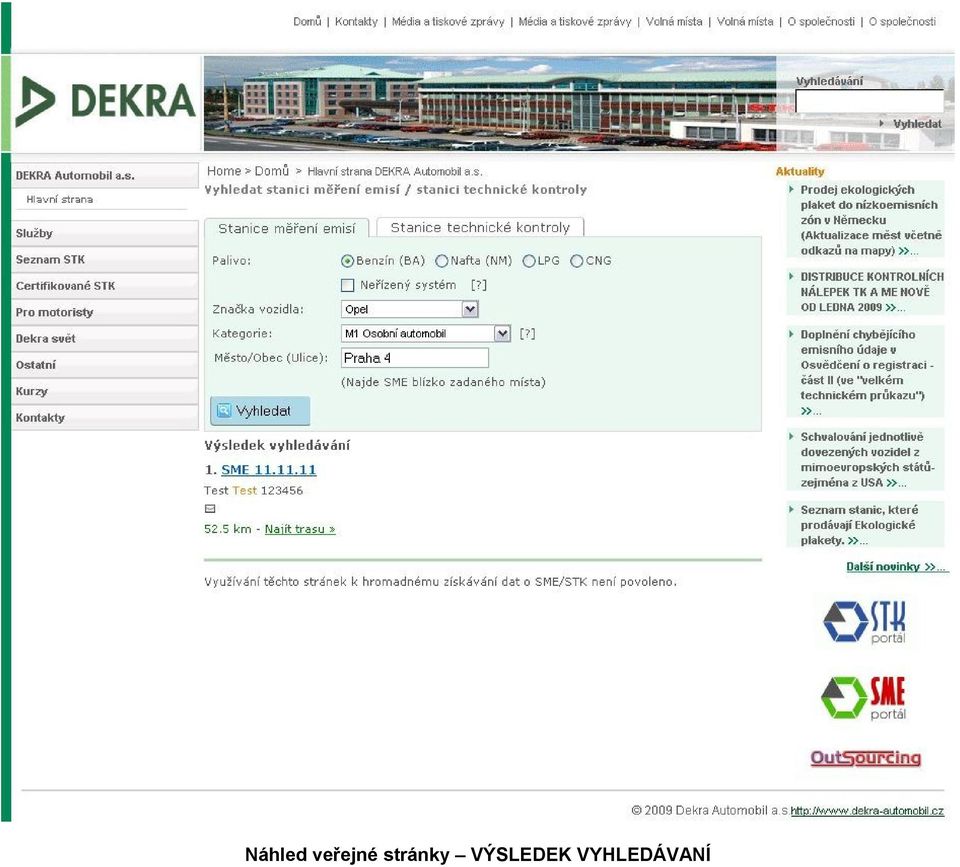The height and width of the screenshot is (867, 960).
Task: Choose LPG as the fuel type
Action: [529, 261]
